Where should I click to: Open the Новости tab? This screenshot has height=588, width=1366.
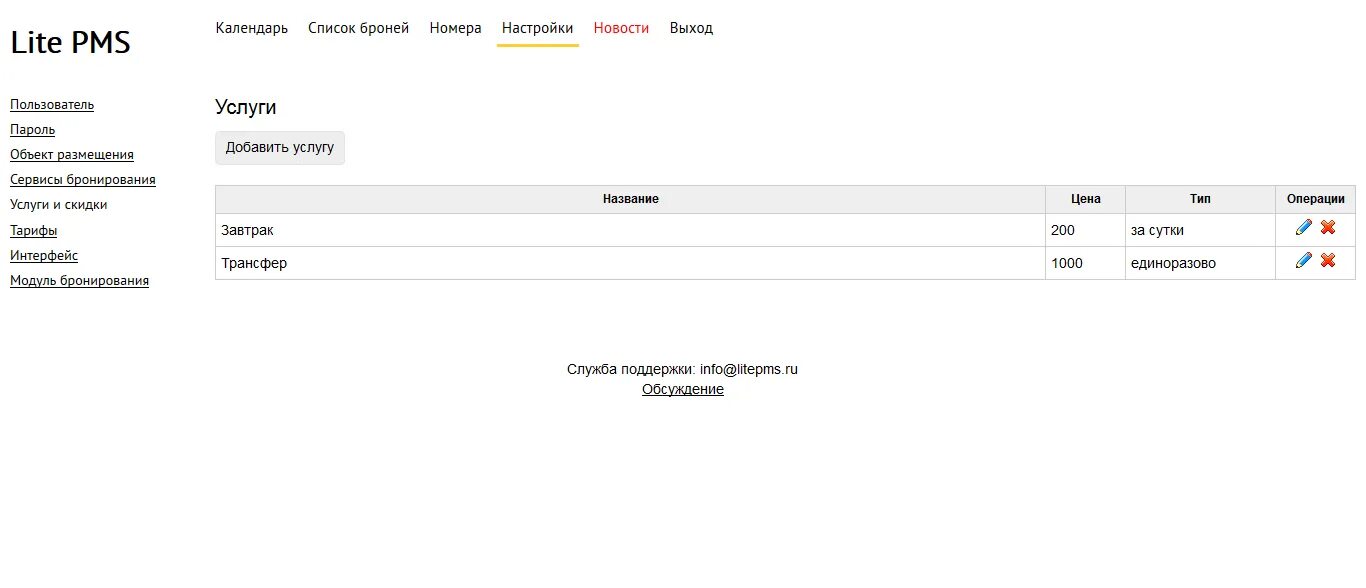[621, 28]
